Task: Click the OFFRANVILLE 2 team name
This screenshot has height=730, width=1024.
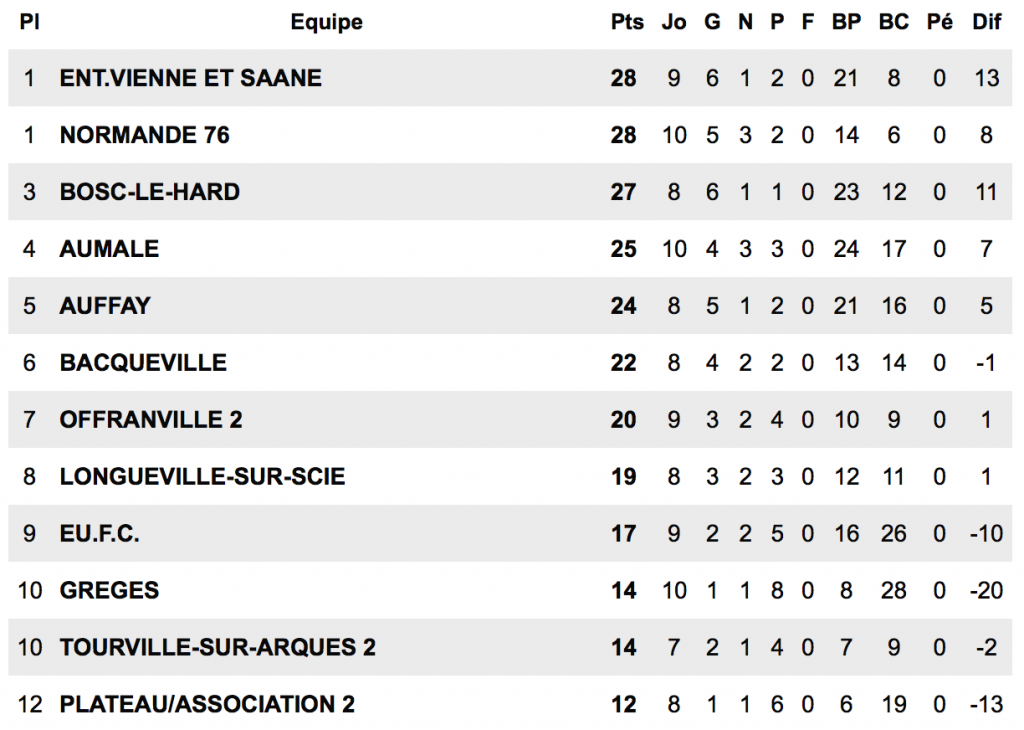Action: coord(151,420)
